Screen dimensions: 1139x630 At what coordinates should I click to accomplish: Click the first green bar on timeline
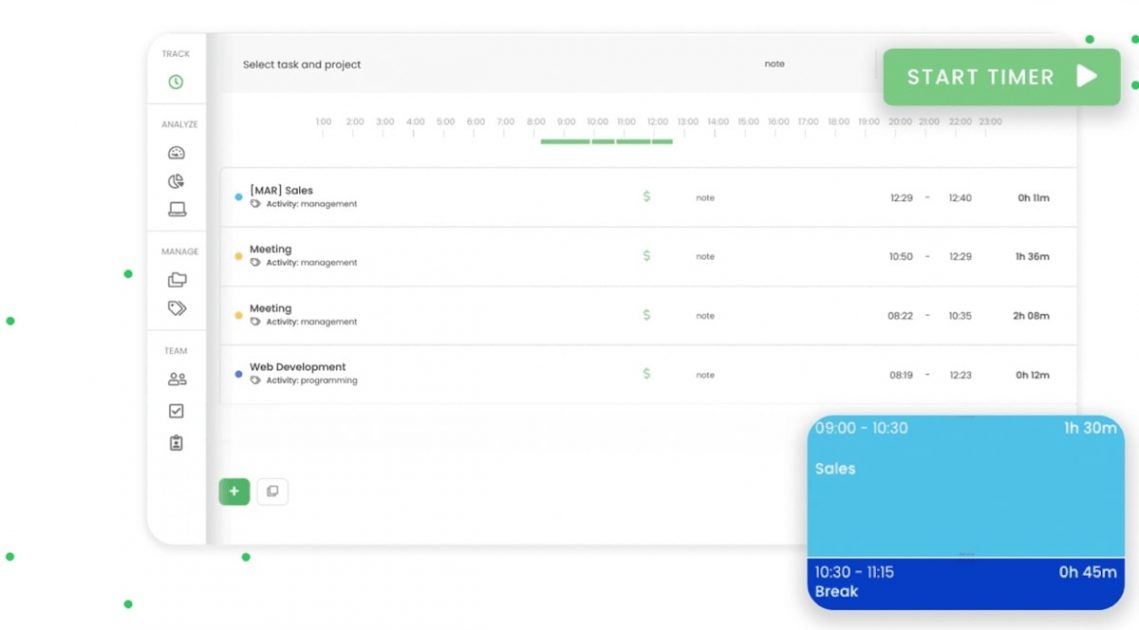565,142
